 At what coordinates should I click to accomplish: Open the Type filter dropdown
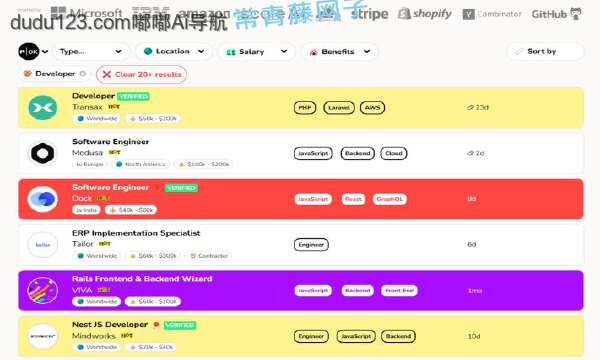[90, 51]
